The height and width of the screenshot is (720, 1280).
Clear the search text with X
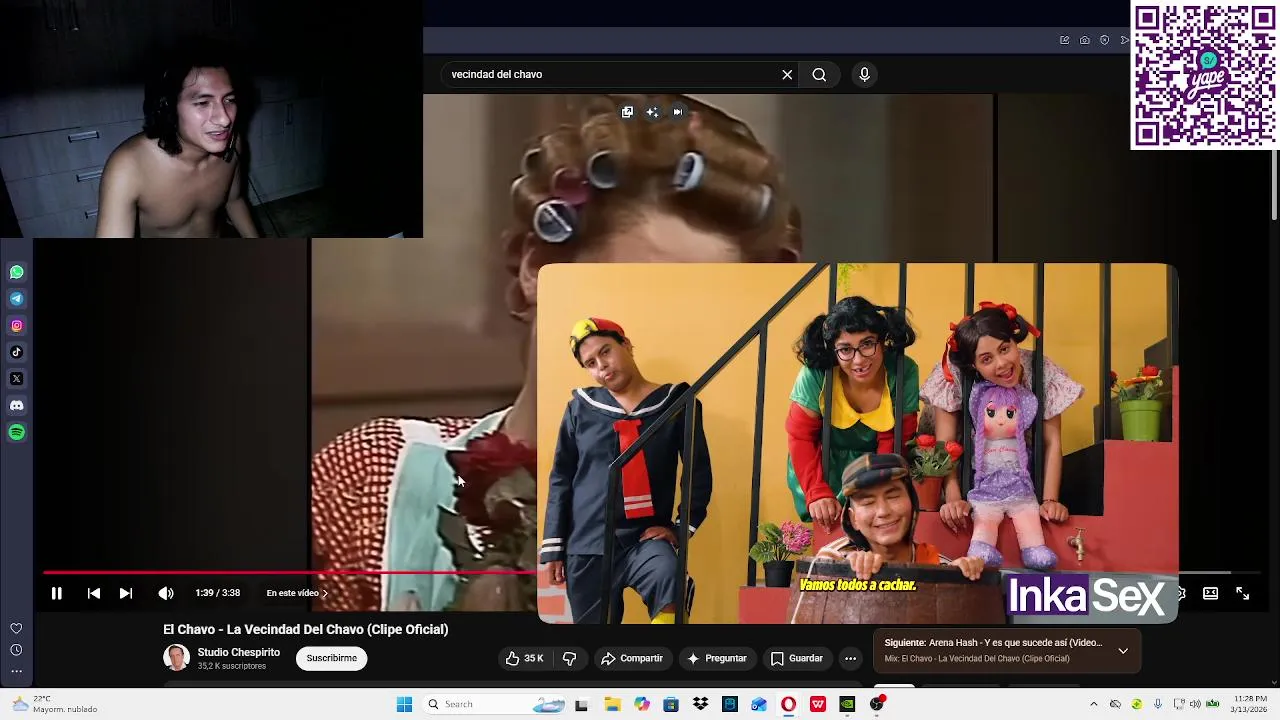pyautogui.click(x=787, y=74)
